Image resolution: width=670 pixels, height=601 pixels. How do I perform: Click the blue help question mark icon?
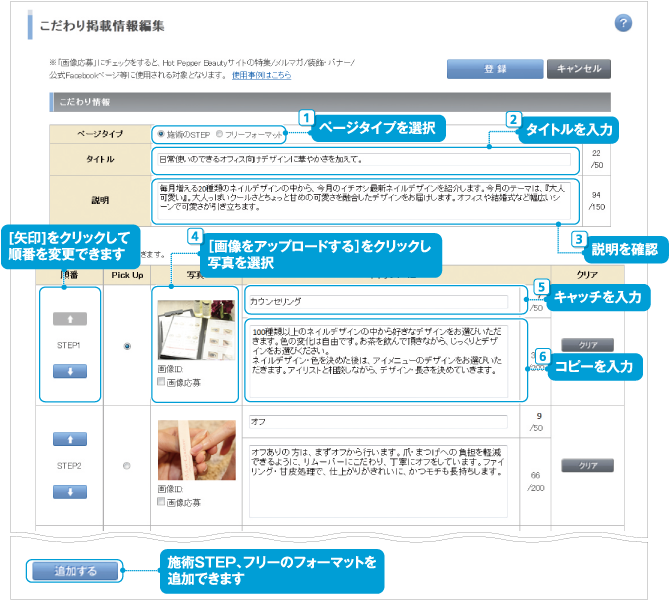(622, 23)
